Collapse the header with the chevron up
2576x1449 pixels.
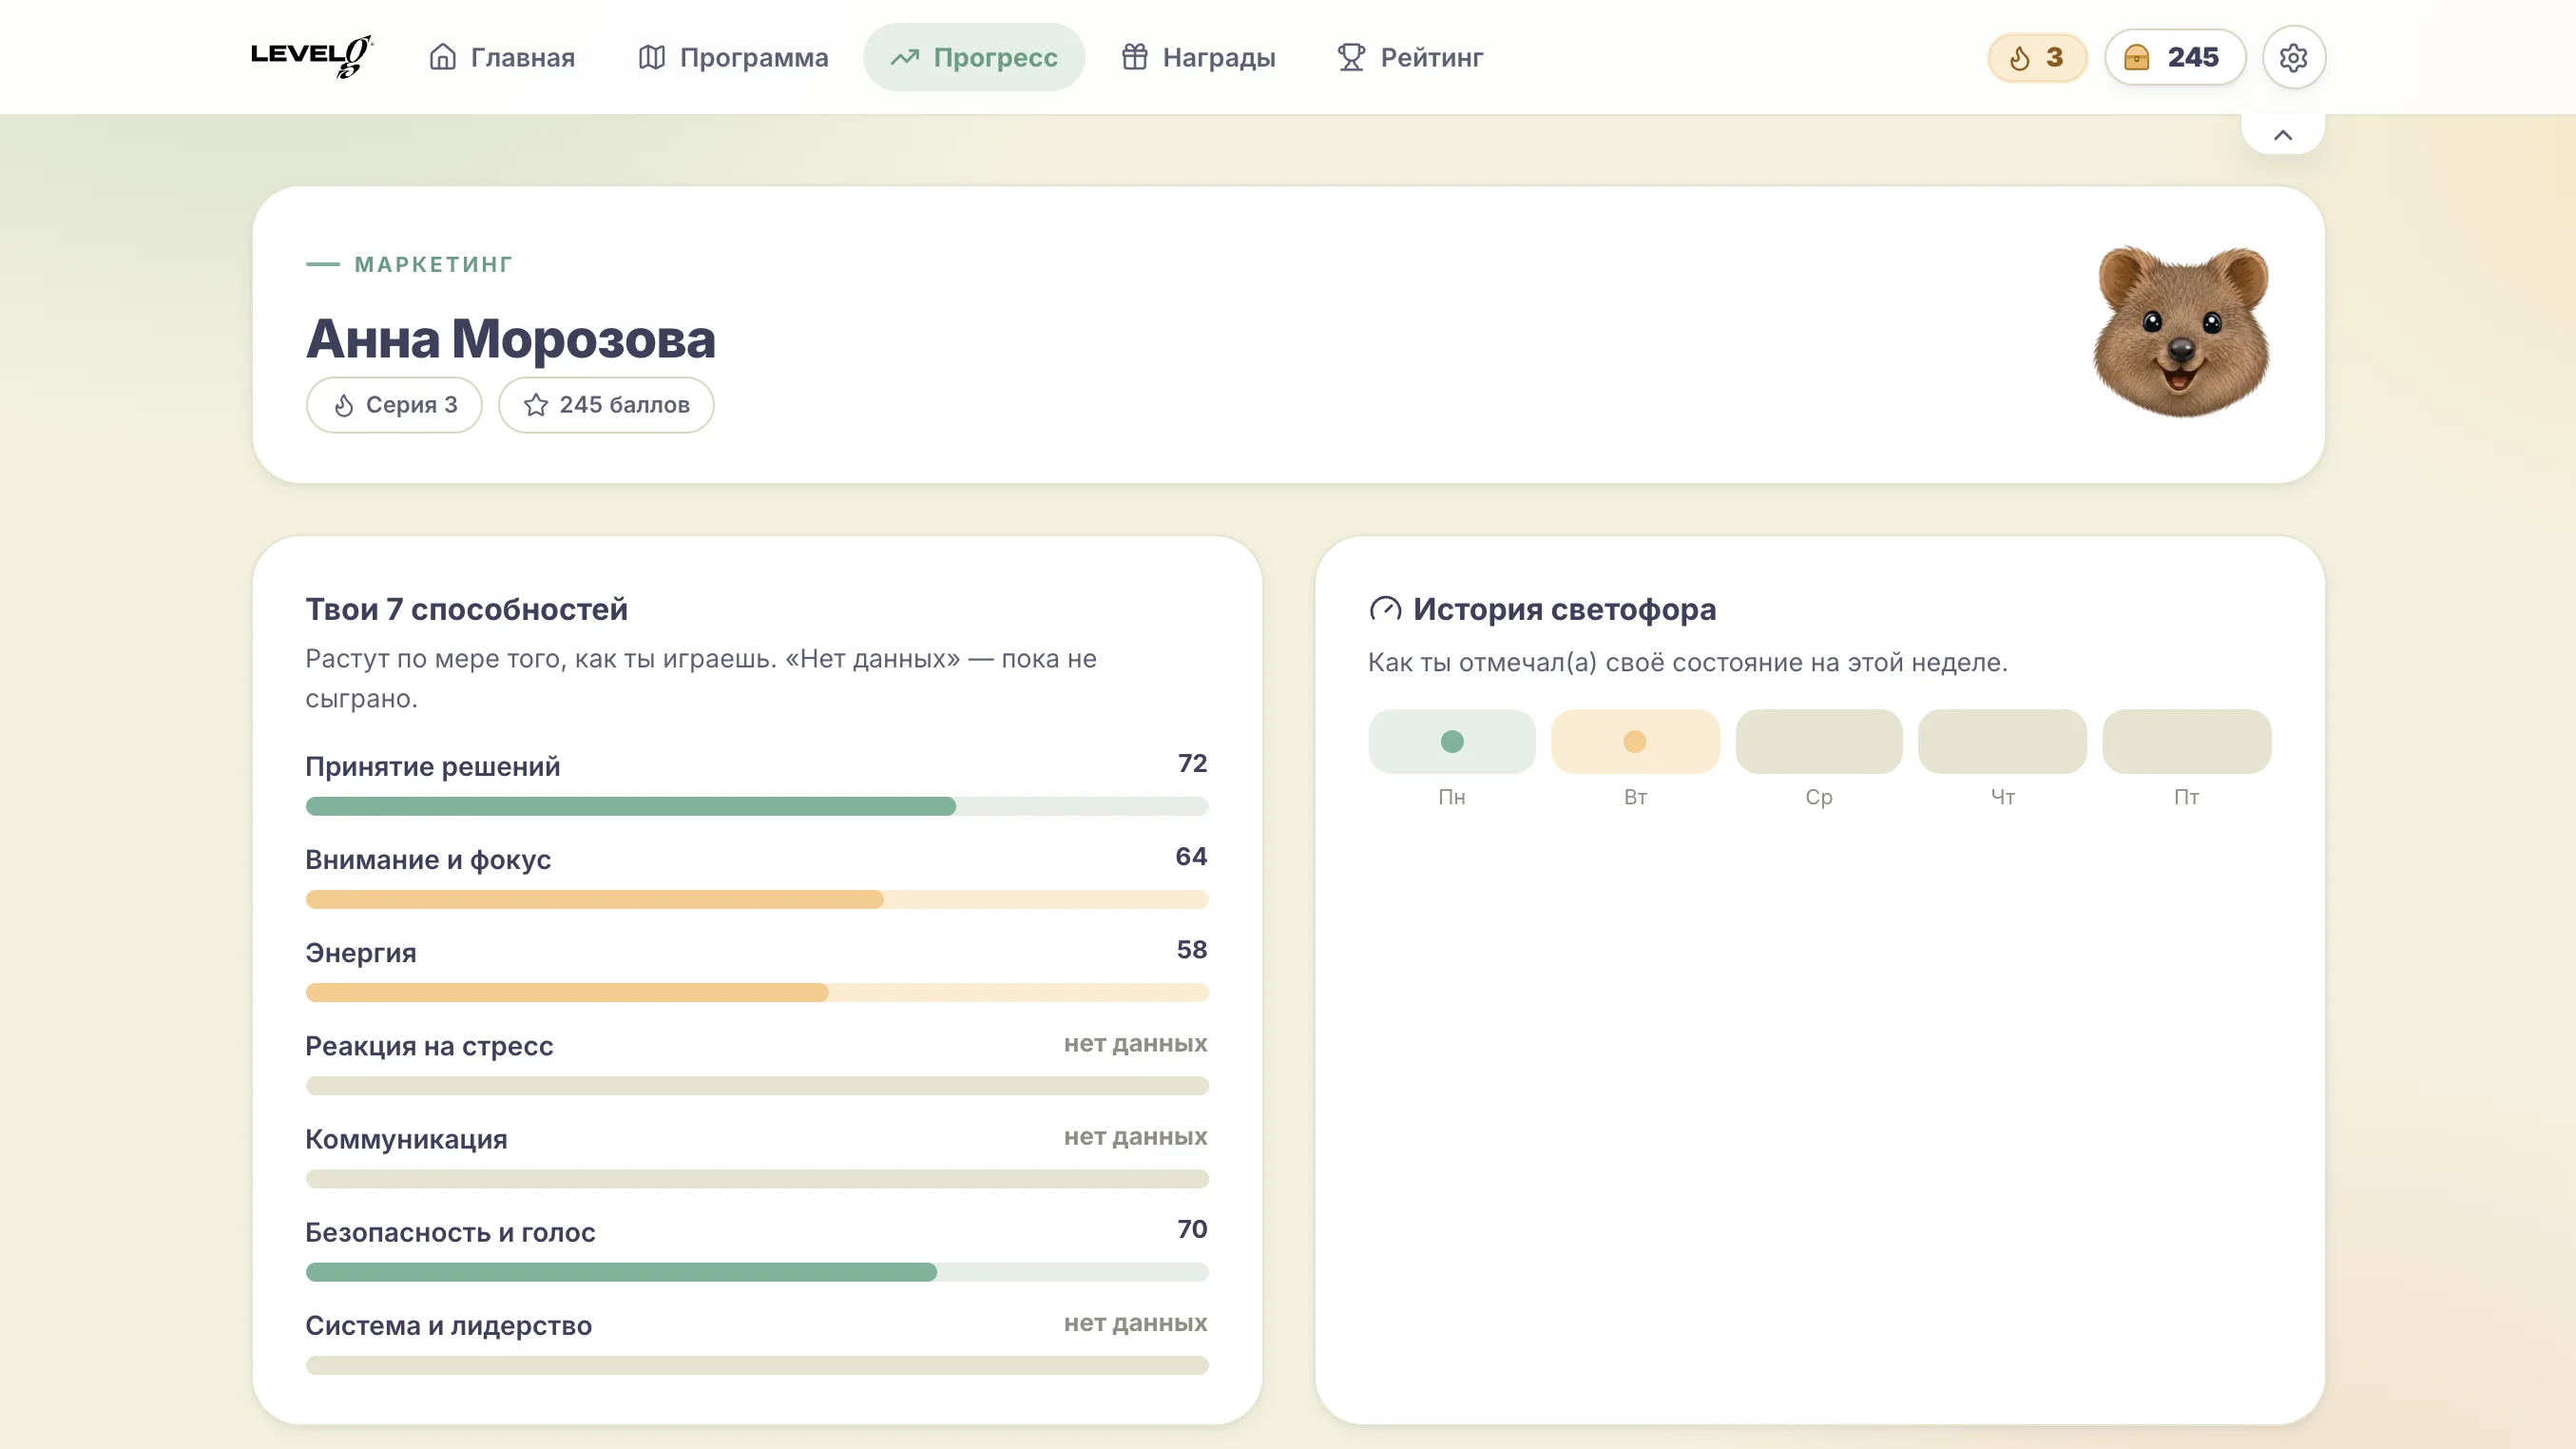[2283, 135]
